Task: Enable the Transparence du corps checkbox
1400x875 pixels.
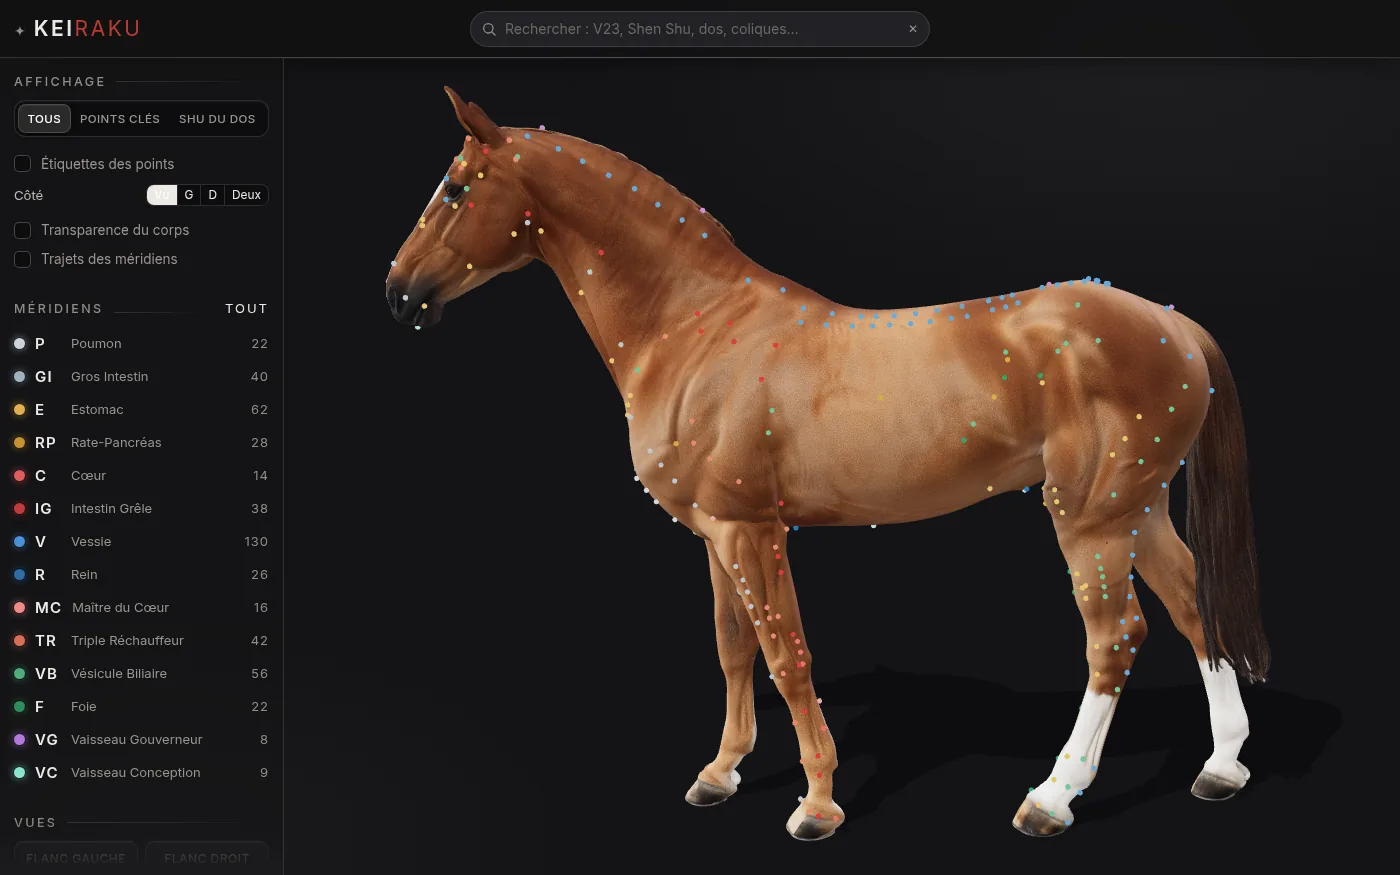Action: tap(23, 230)
